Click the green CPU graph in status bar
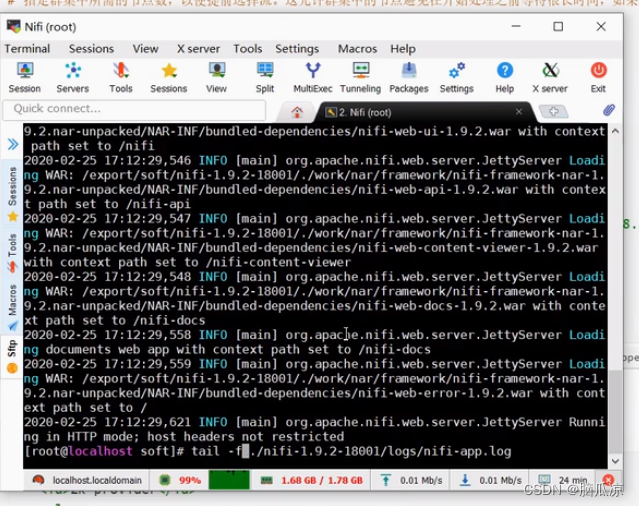Viewport: 639px width, 506px height. point(229,480)
